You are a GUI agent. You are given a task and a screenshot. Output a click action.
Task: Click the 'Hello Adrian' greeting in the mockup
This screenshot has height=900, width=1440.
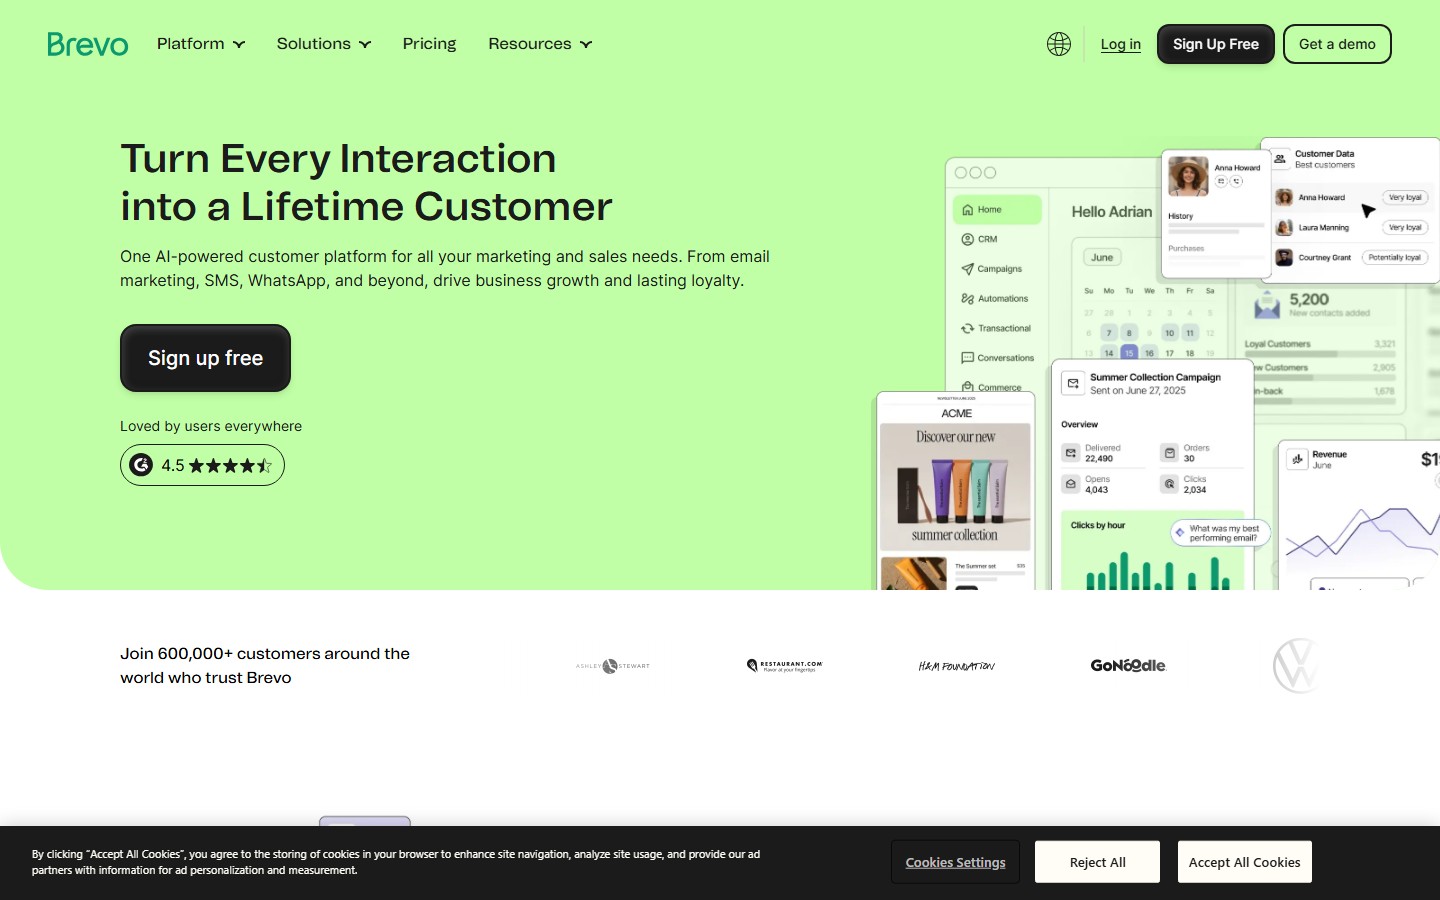1112,212
